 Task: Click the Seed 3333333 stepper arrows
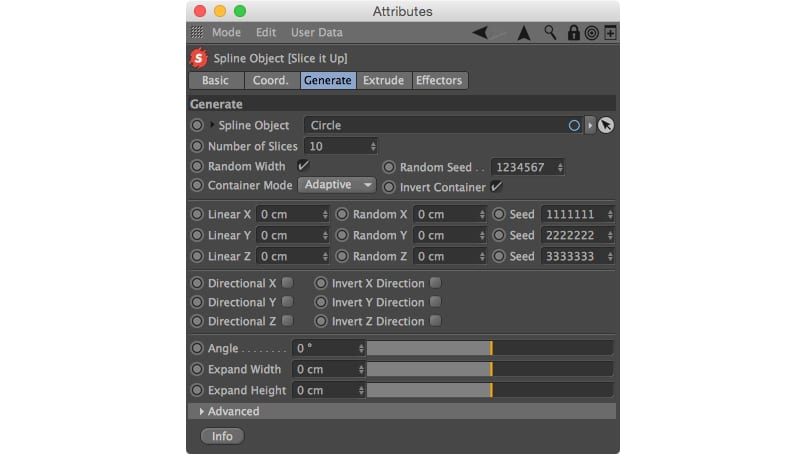point(610,256)
